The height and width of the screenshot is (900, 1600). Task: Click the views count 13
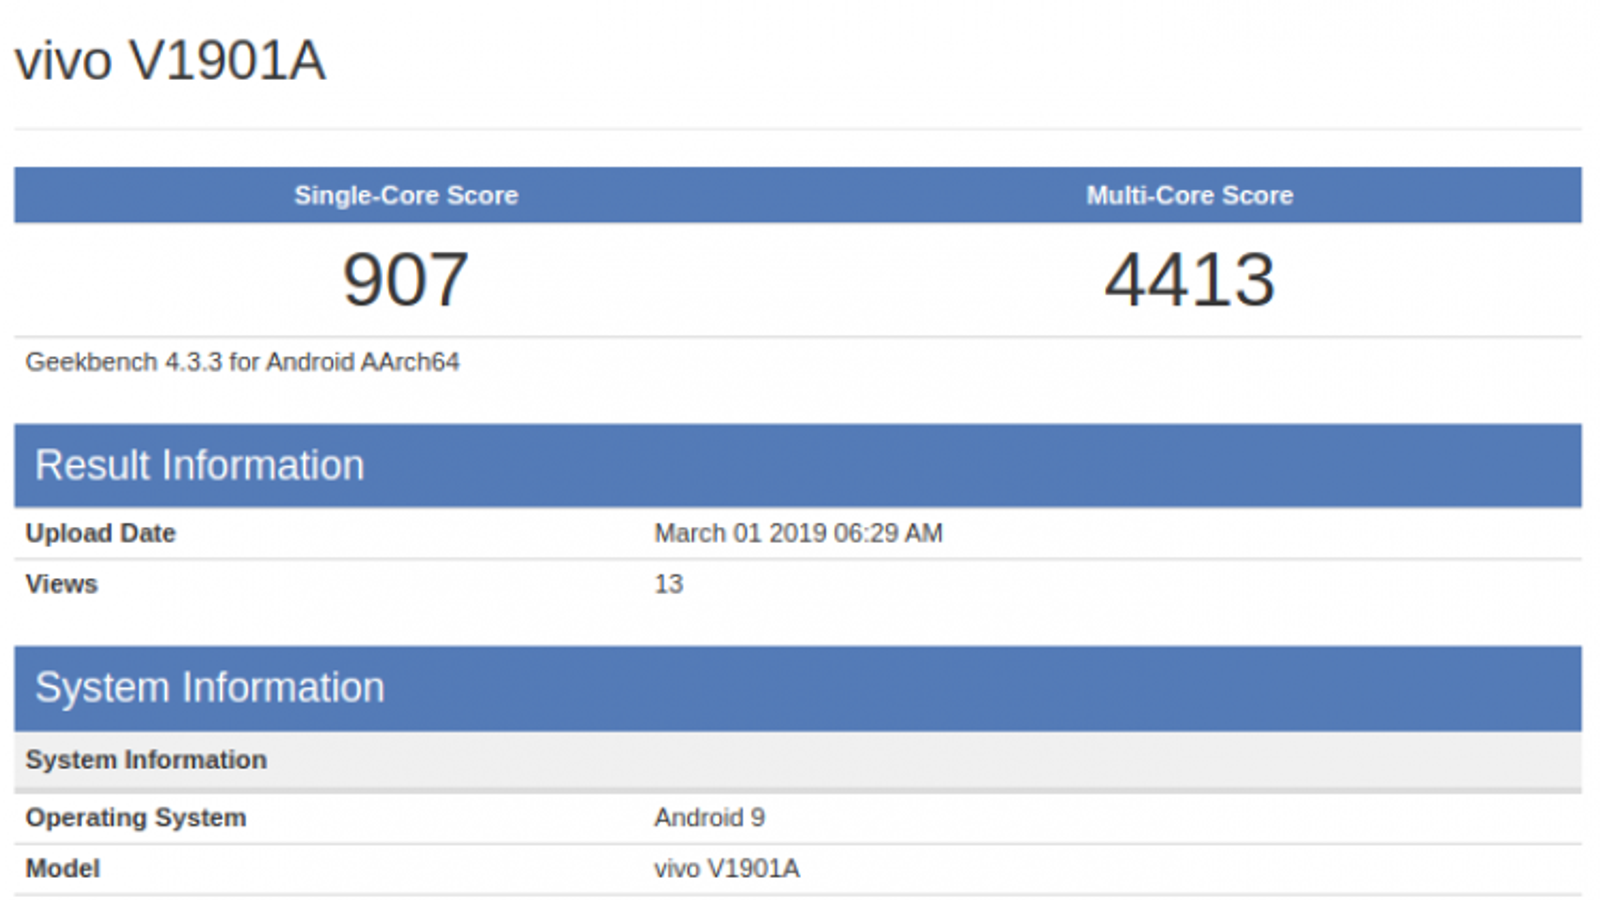pos(669,584)
